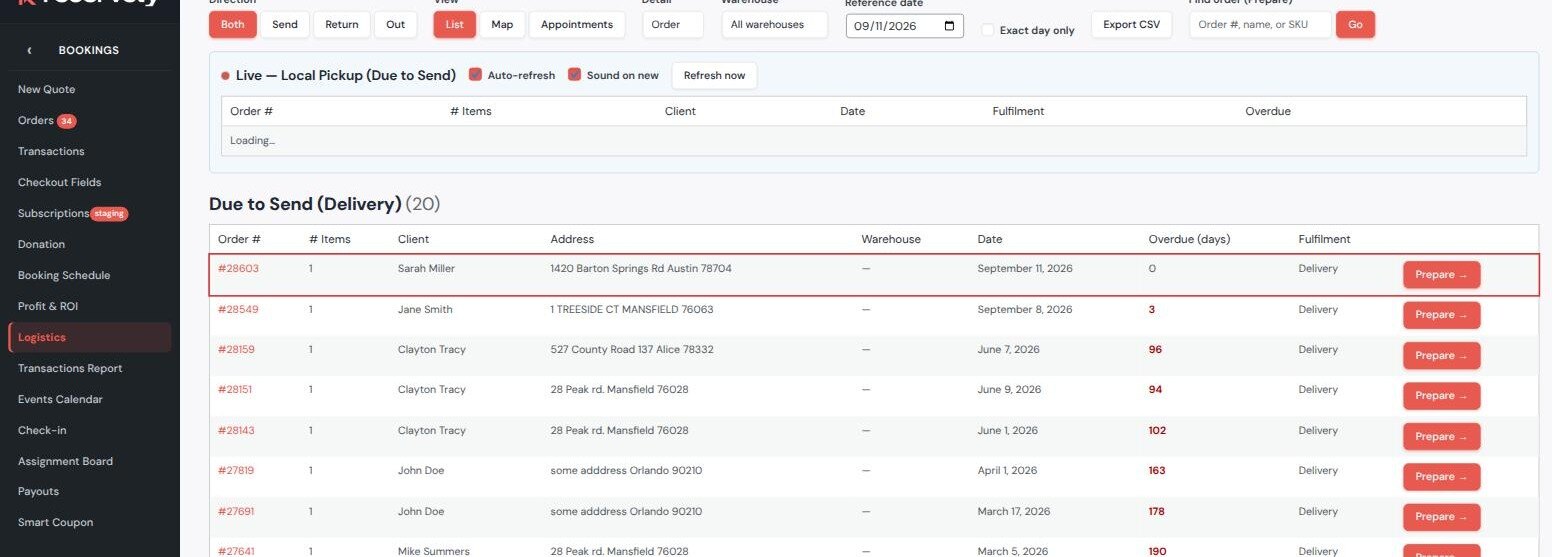This screenshot has width=1552, height=557.
Task: Prepare order #27819 dated April 1
Action: [1441, 477]
